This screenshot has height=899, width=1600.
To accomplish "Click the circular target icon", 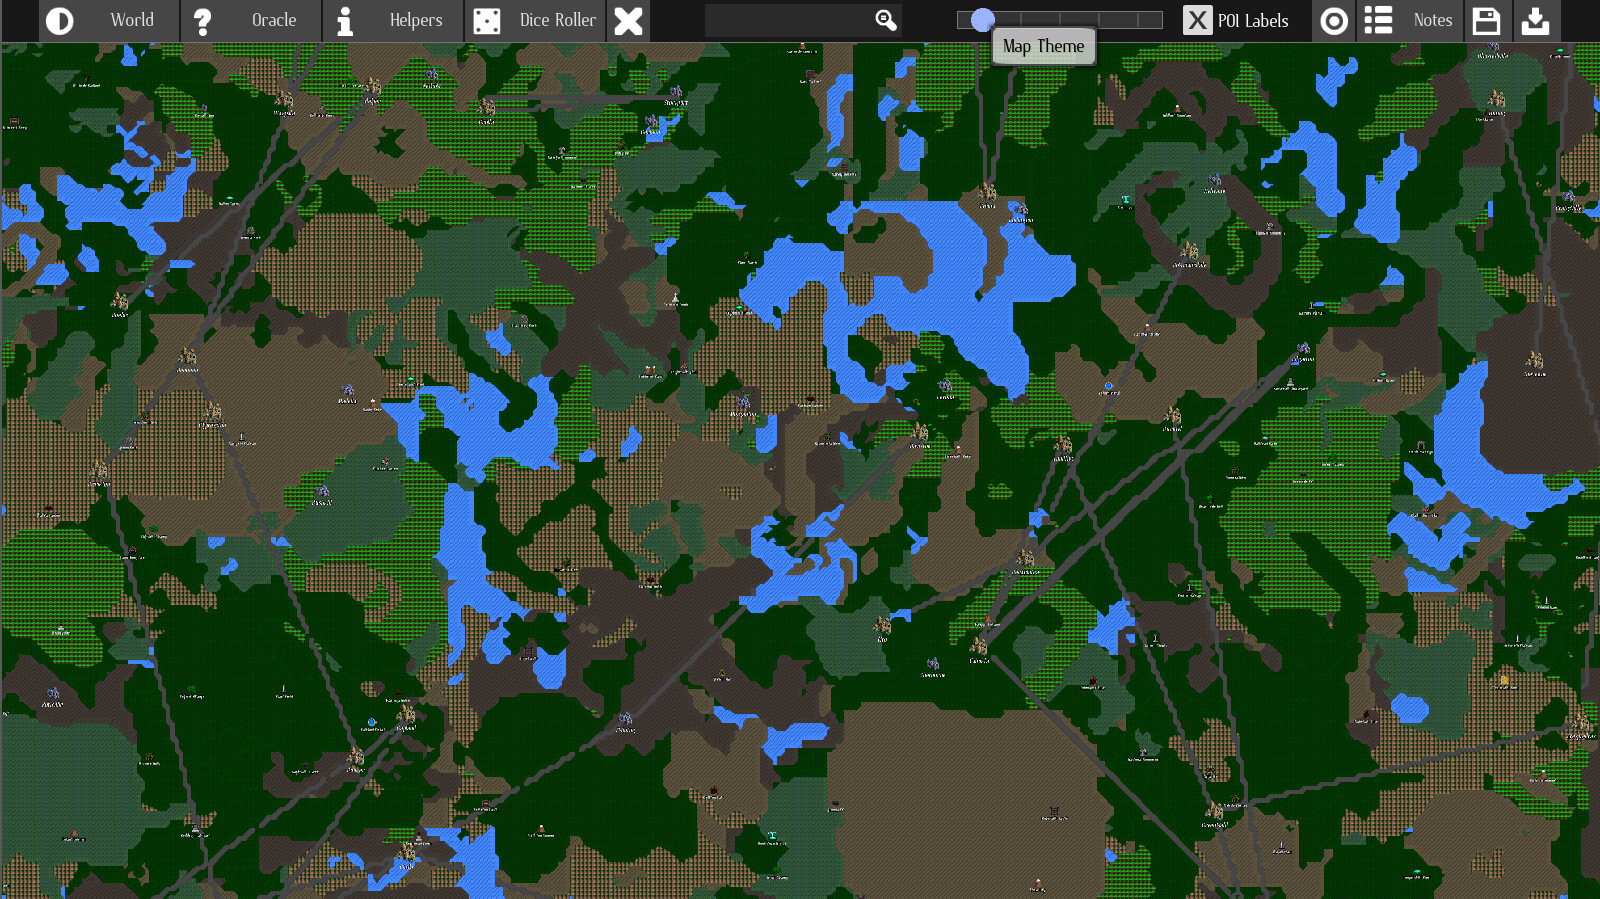I will click(x=1334, y=21).
